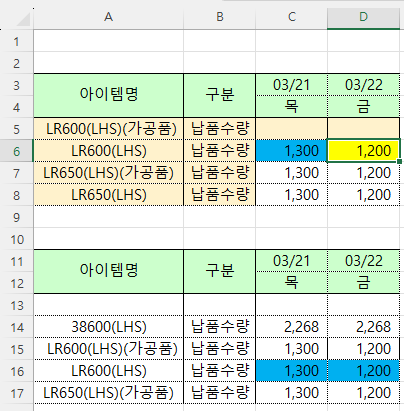The image size is (404, 411).
Task: Select row 6 header
Action: [x=16, y=151]
